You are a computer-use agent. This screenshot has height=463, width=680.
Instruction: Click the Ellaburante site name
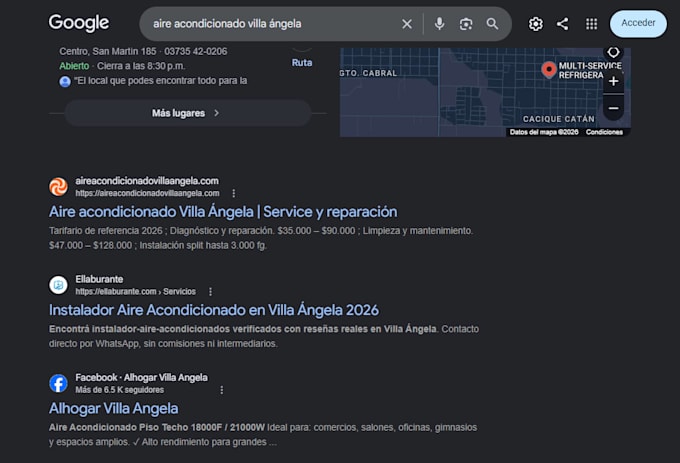click(99, 279)
